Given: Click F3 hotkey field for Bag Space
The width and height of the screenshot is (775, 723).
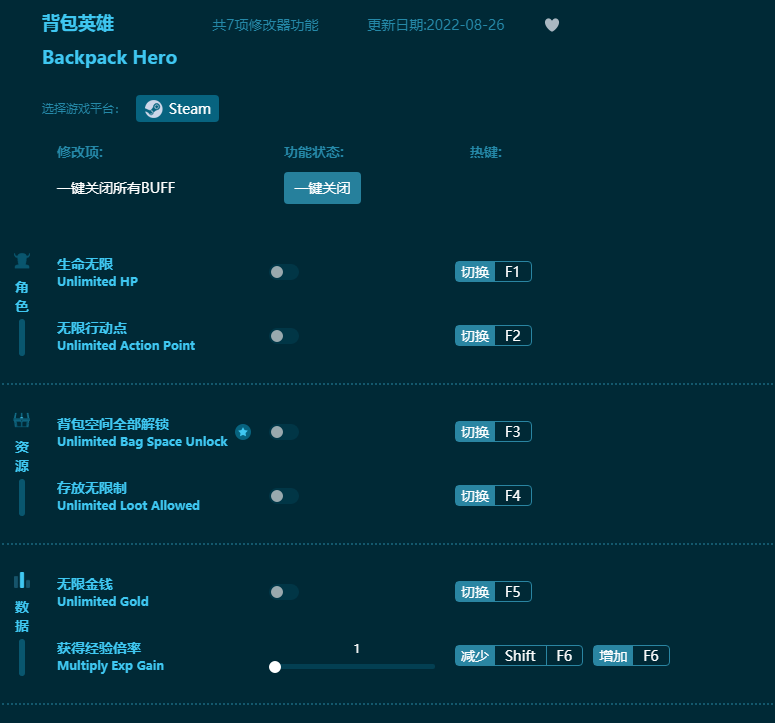Looking at the screenshot, I should point(513,432).
